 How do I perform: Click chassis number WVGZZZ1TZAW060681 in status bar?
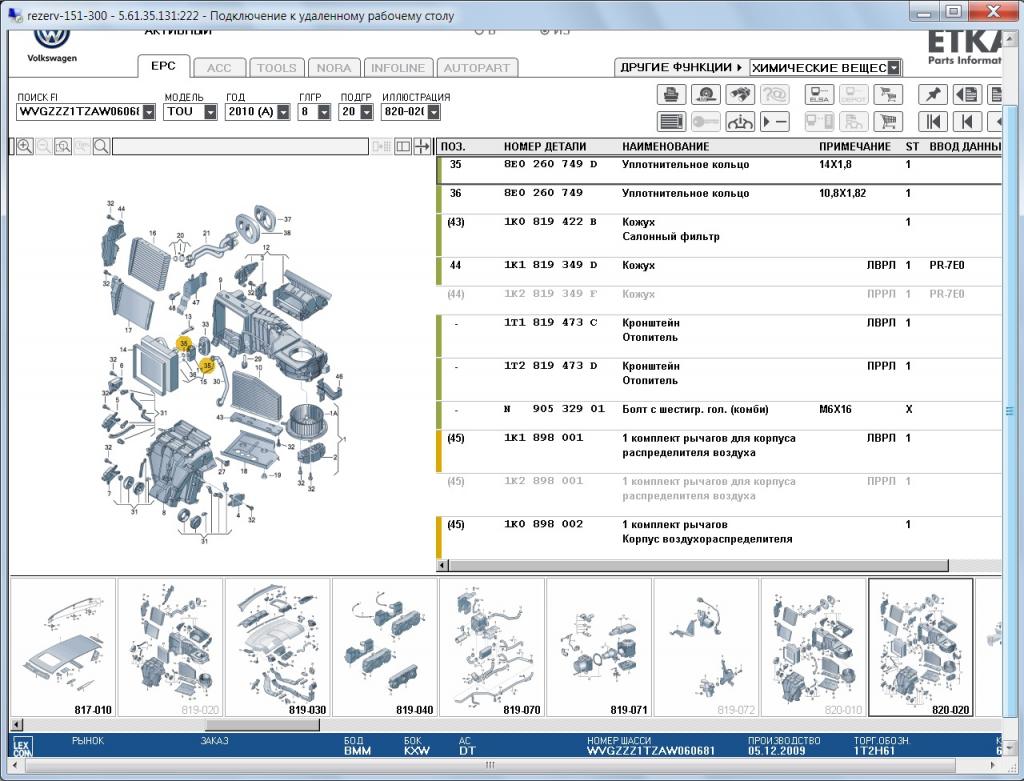[x=650, y=751]
